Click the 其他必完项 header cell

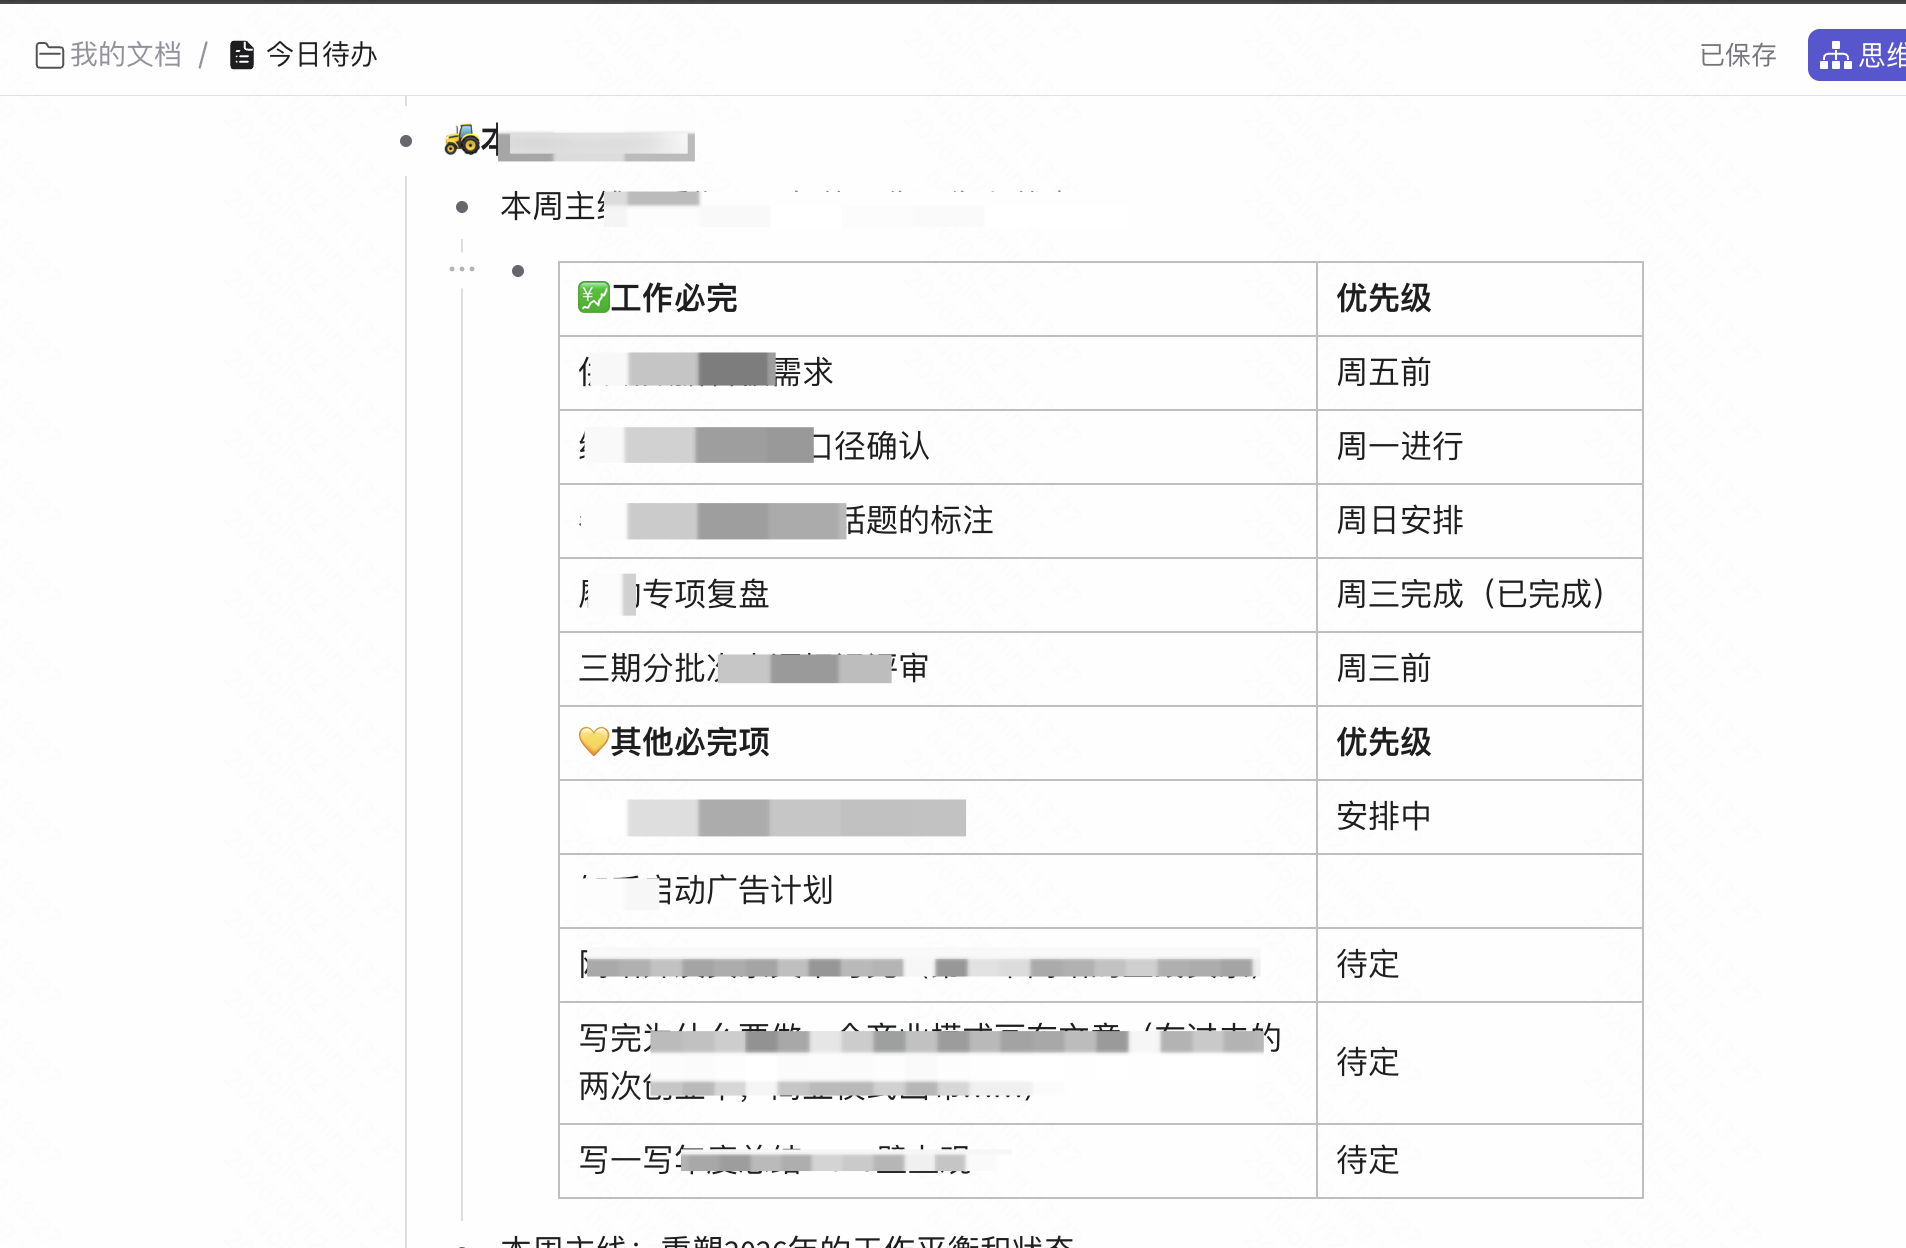tap(938, 743)
